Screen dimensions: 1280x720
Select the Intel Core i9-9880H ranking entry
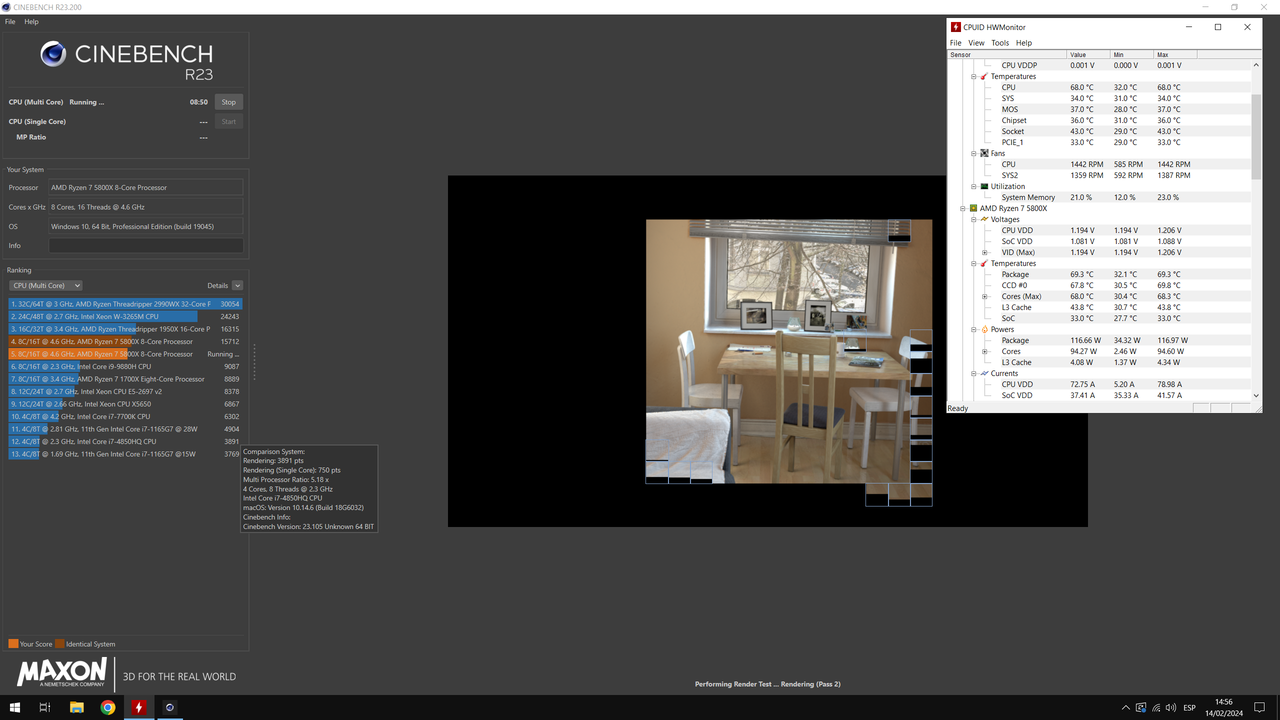126,366
